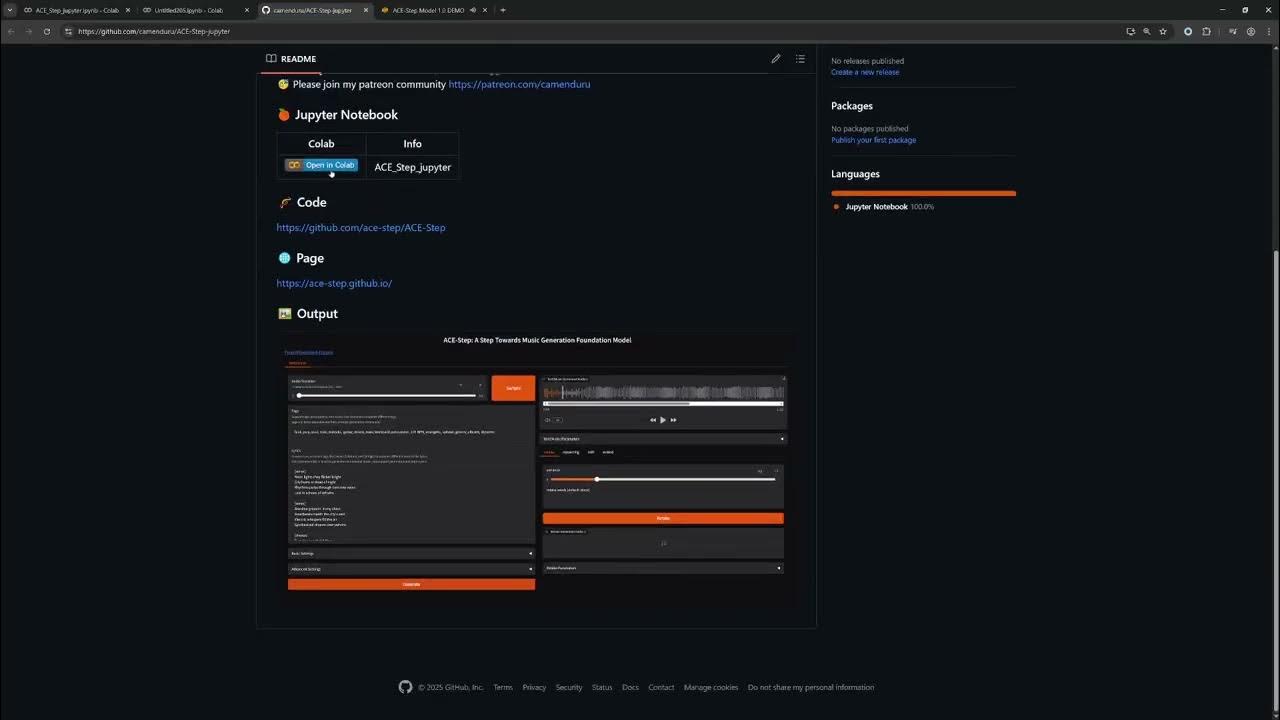Open Terms footer link
The image size is (1280, 720).
503,687
